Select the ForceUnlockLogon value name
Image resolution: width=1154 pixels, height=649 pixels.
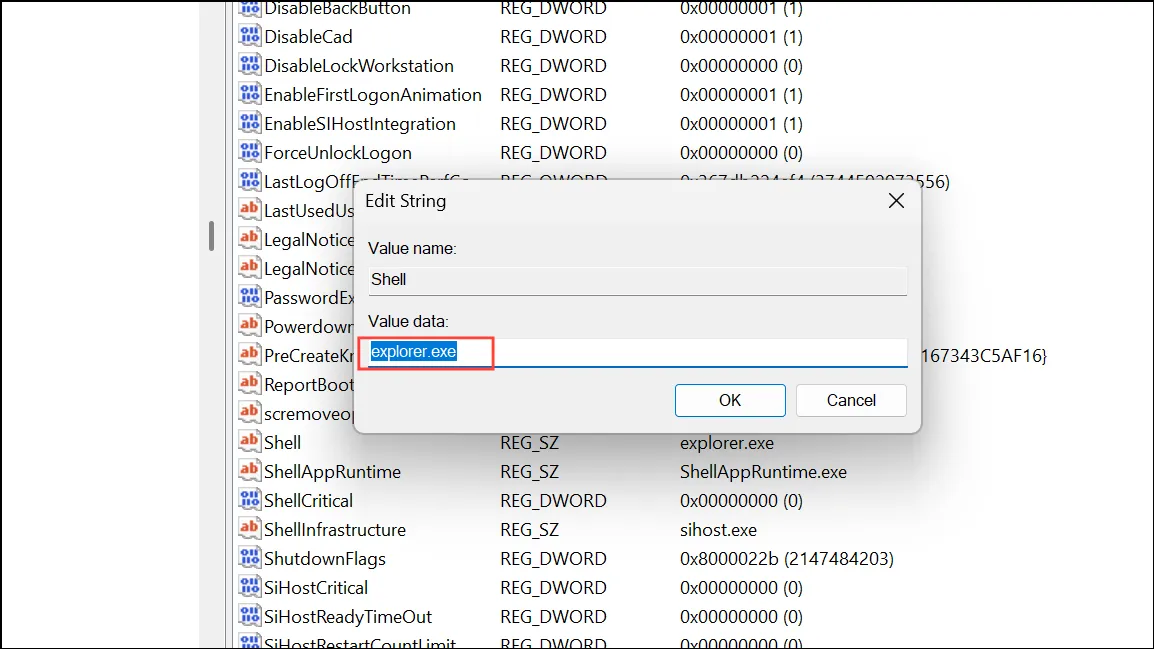[338, 153]
